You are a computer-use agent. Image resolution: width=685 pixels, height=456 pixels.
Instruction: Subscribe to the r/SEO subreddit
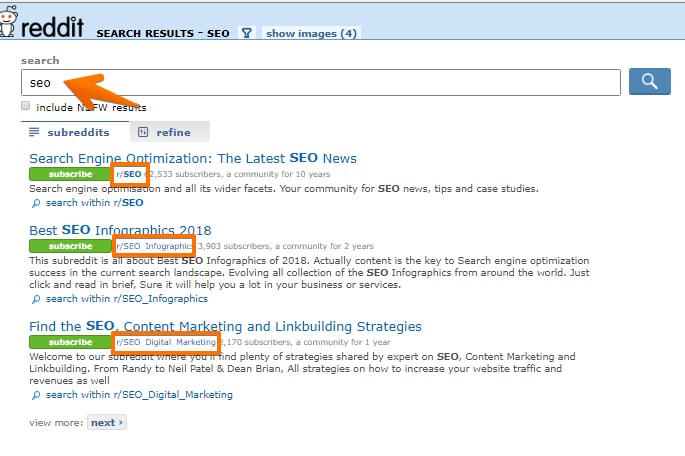coord(69,174)
